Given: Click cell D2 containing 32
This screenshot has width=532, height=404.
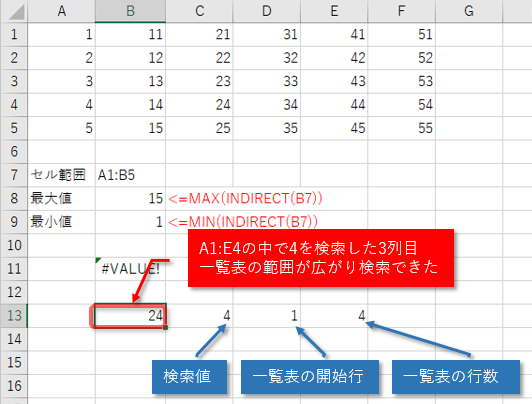Looking at the screenshot, I should pos(267,58).
